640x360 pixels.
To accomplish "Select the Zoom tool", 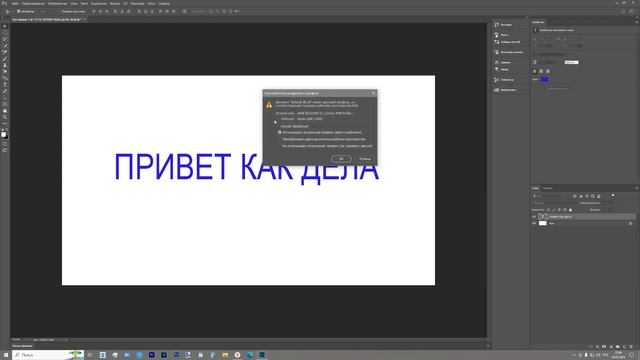I will point(5,117).
